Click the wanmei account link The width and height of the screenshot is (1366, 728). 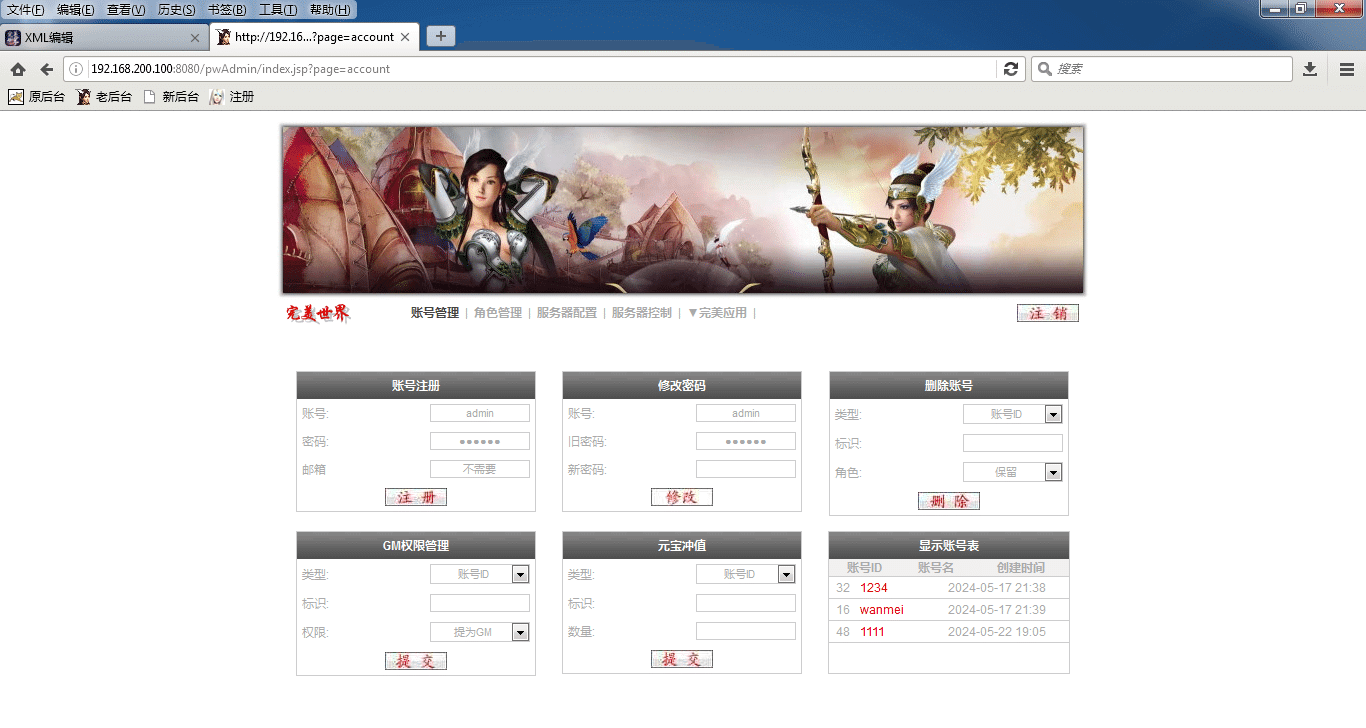point(881,610)
